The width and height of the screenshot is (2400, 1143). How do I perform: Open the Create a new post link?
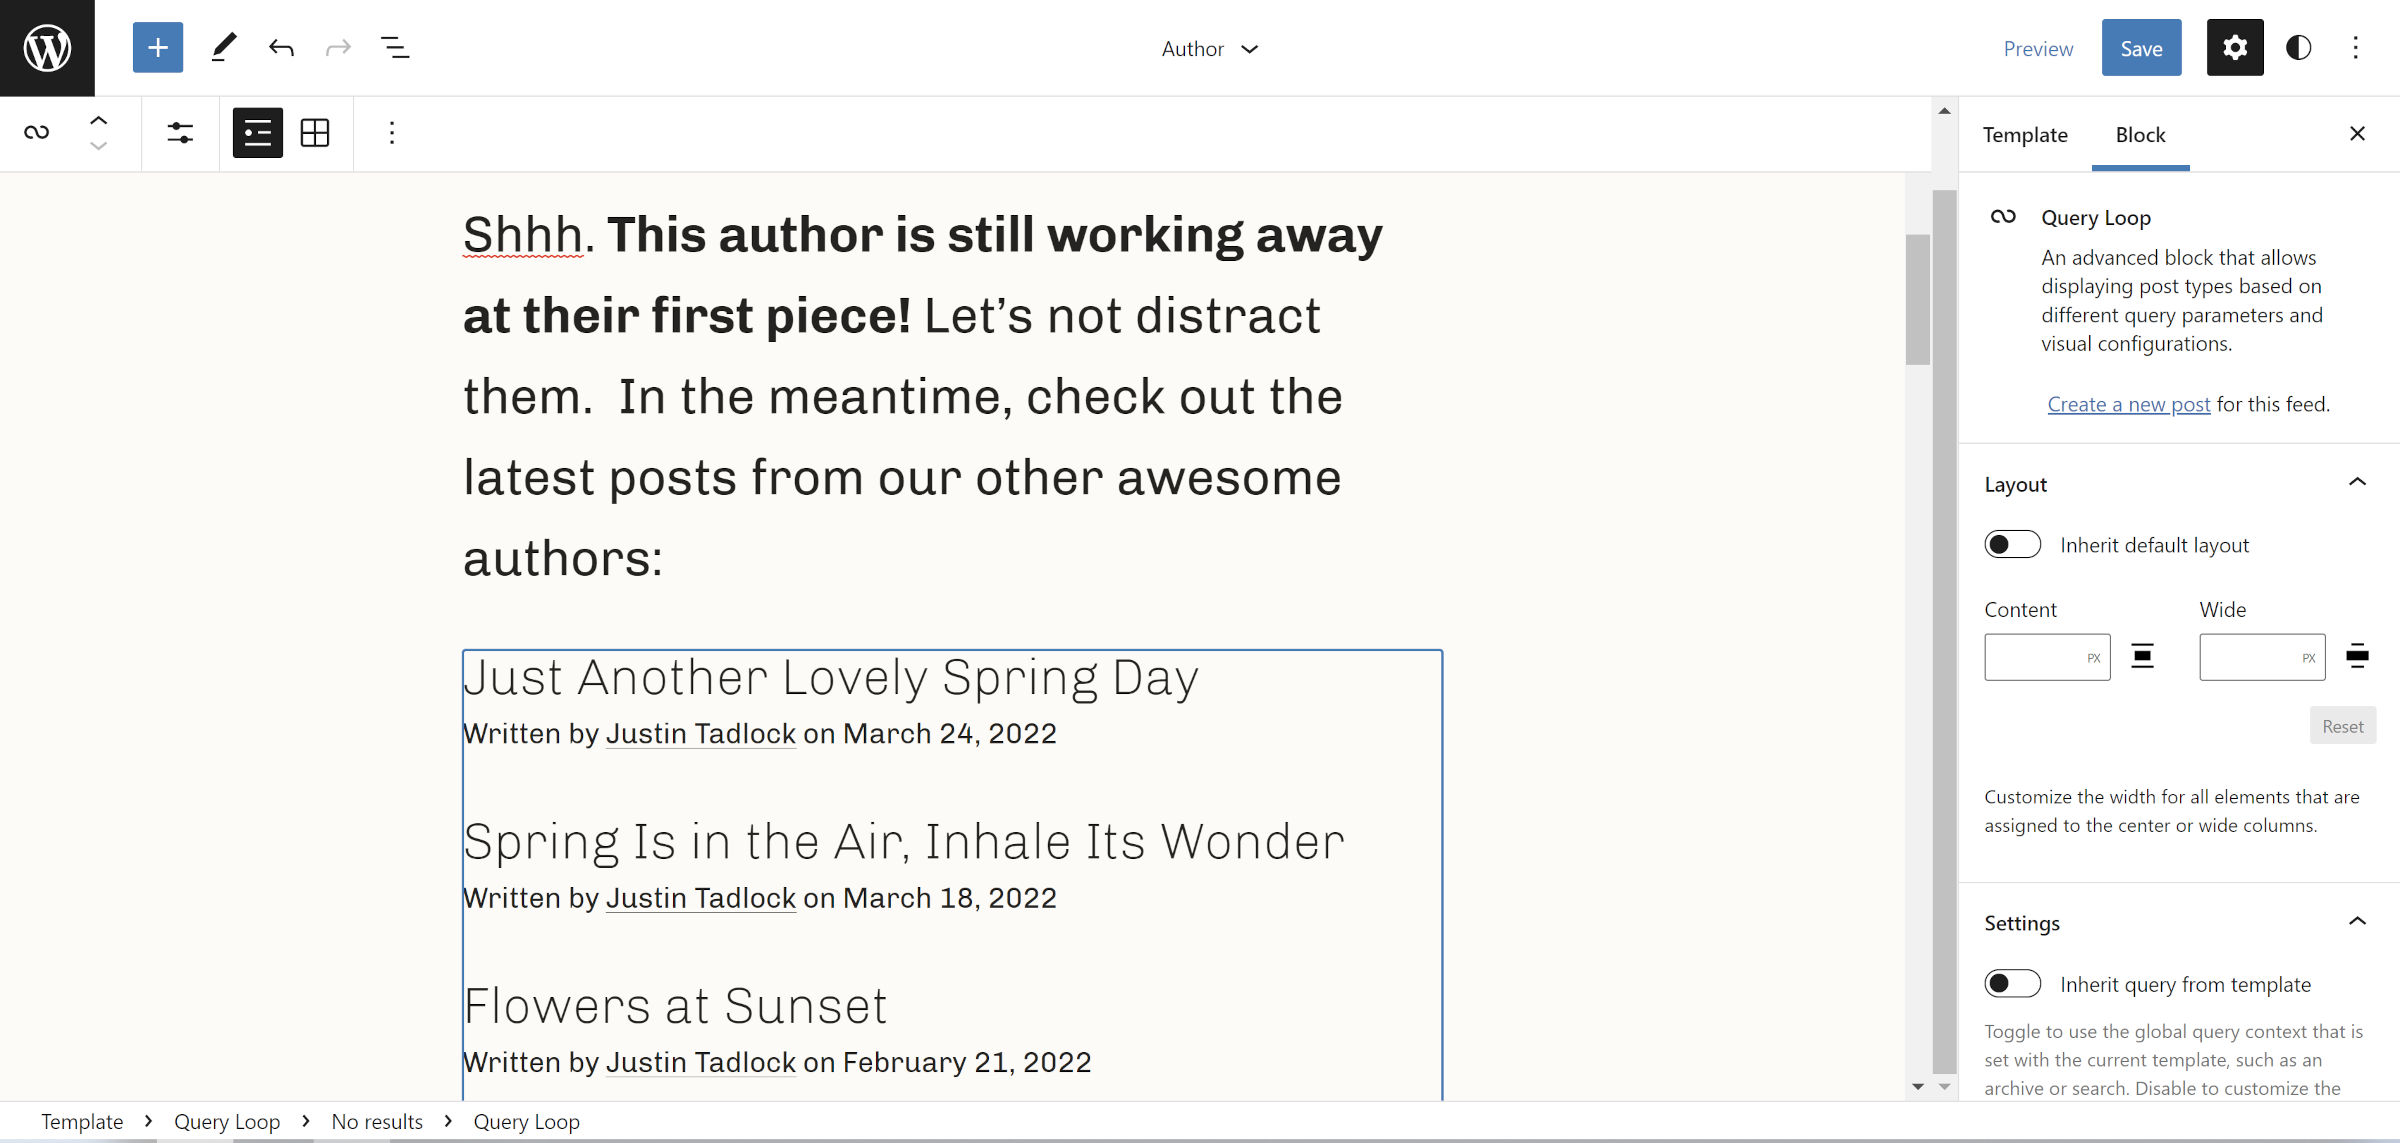tap(2127, 403)
